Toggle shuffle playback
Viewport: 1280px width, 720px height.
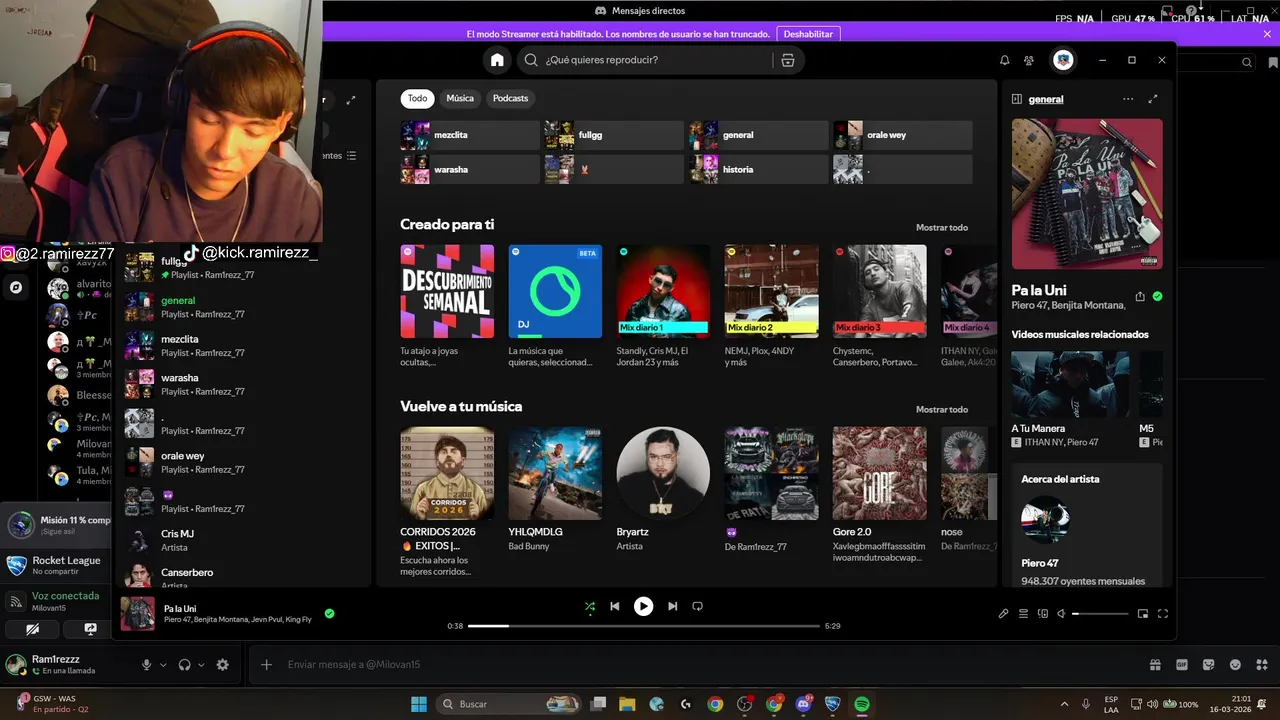(589, 606)
